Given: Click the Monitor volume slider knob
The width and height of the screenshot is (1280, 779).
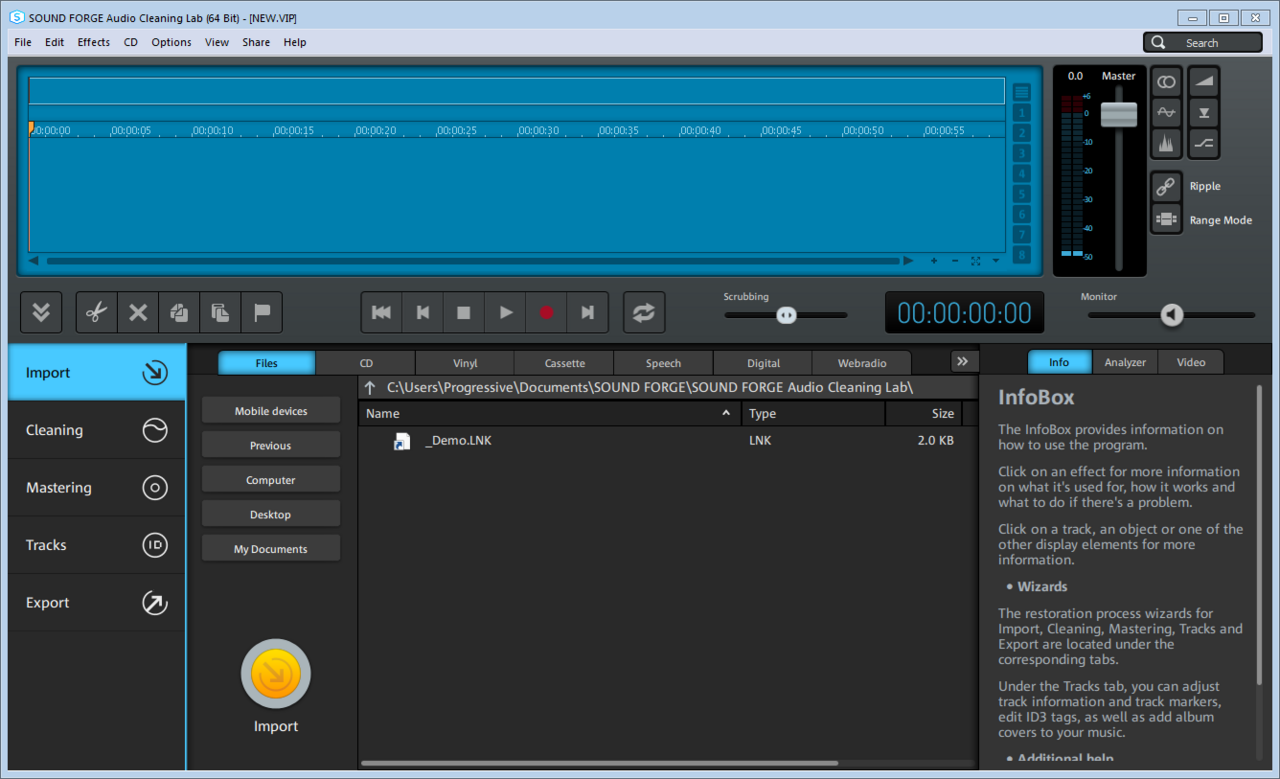Looking at the screenshot, I should (1172, 315).
